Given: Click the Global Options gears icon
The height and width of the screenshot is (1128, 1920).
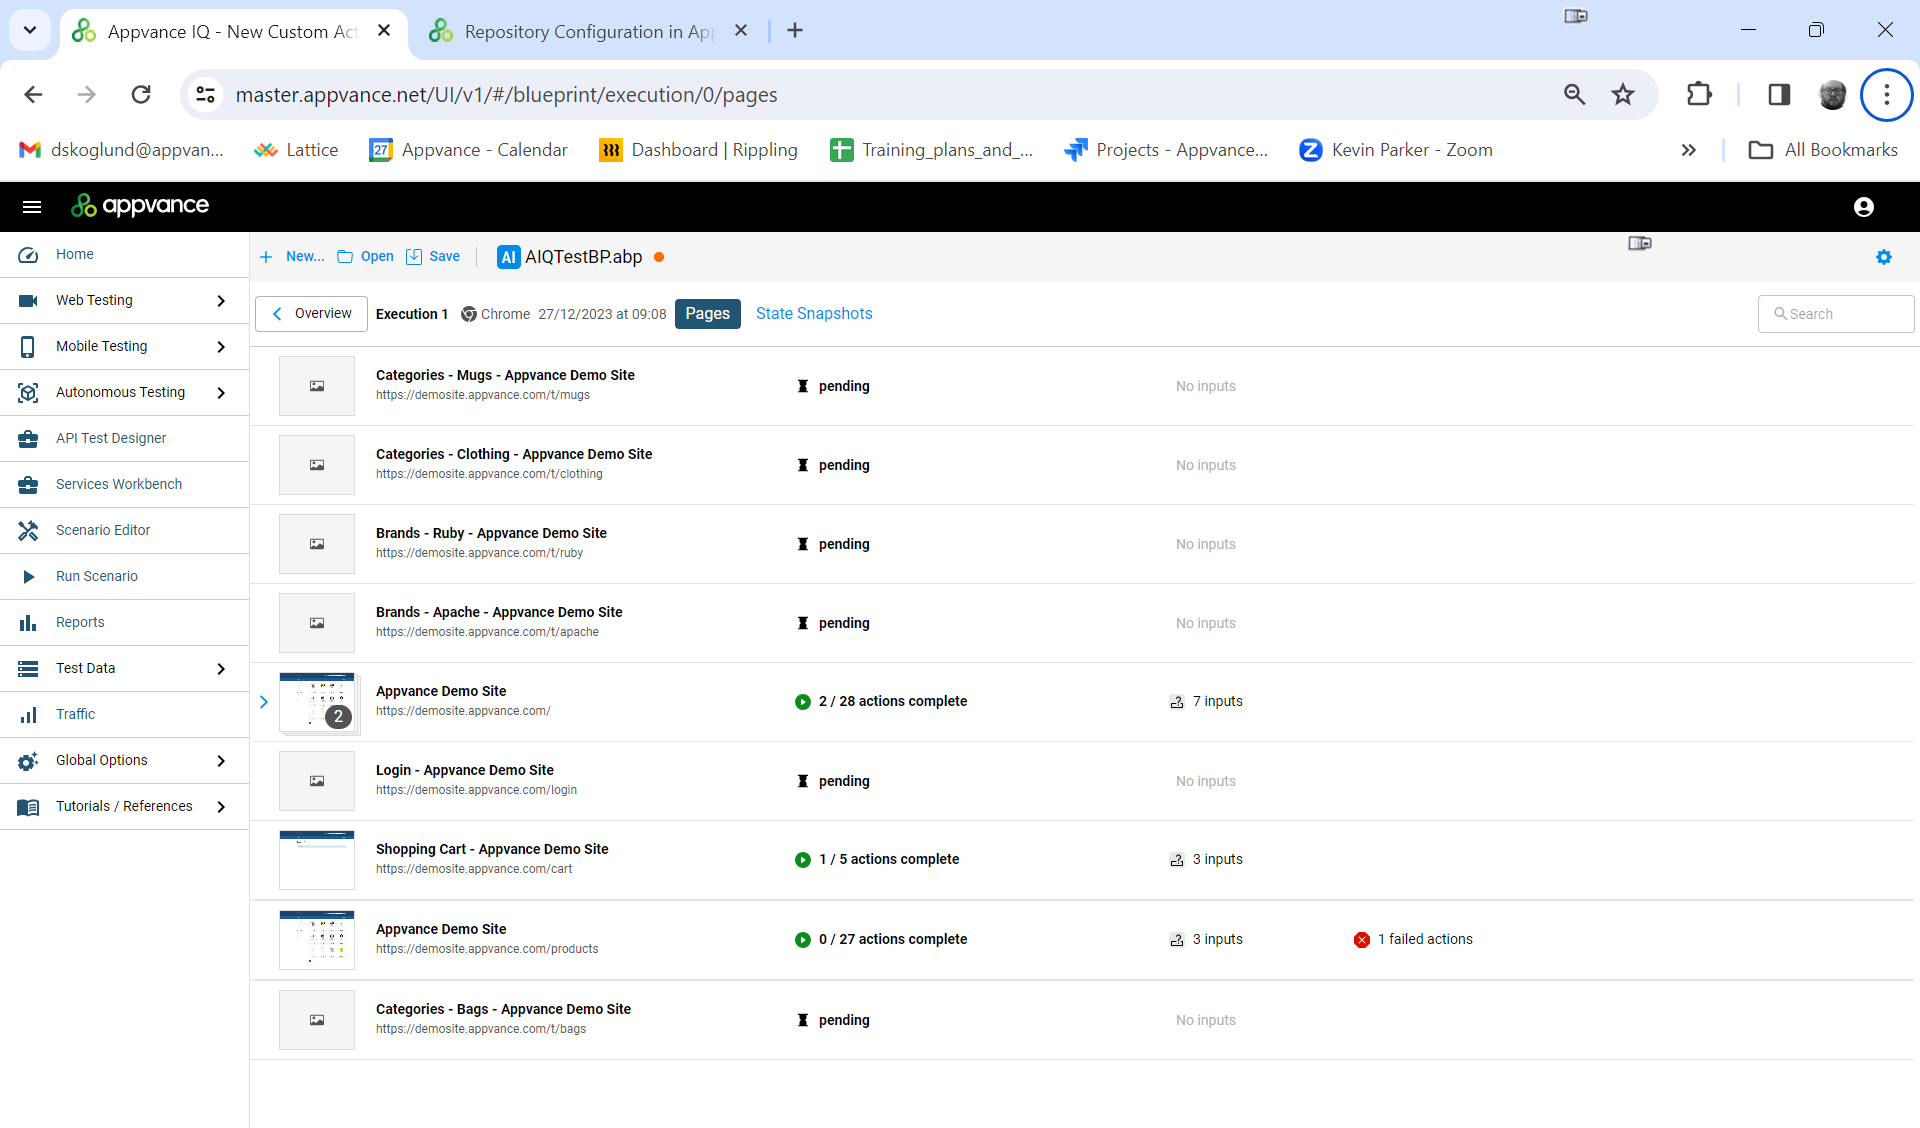Looking at the screenshot, I should (x=28, y=761).
